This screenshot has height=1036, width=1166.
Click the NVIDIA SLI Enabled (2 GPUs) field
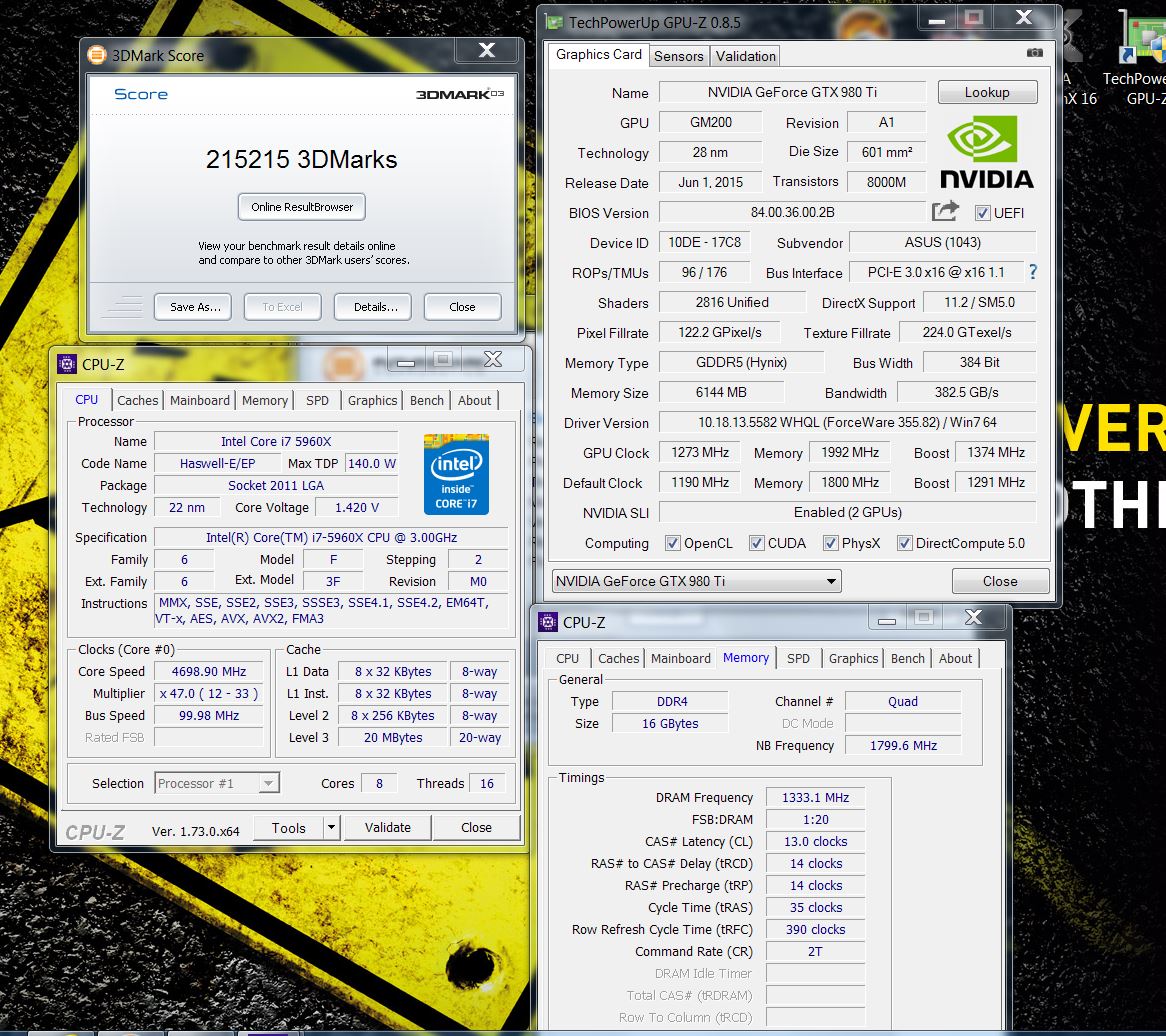(x=848, y=512)
